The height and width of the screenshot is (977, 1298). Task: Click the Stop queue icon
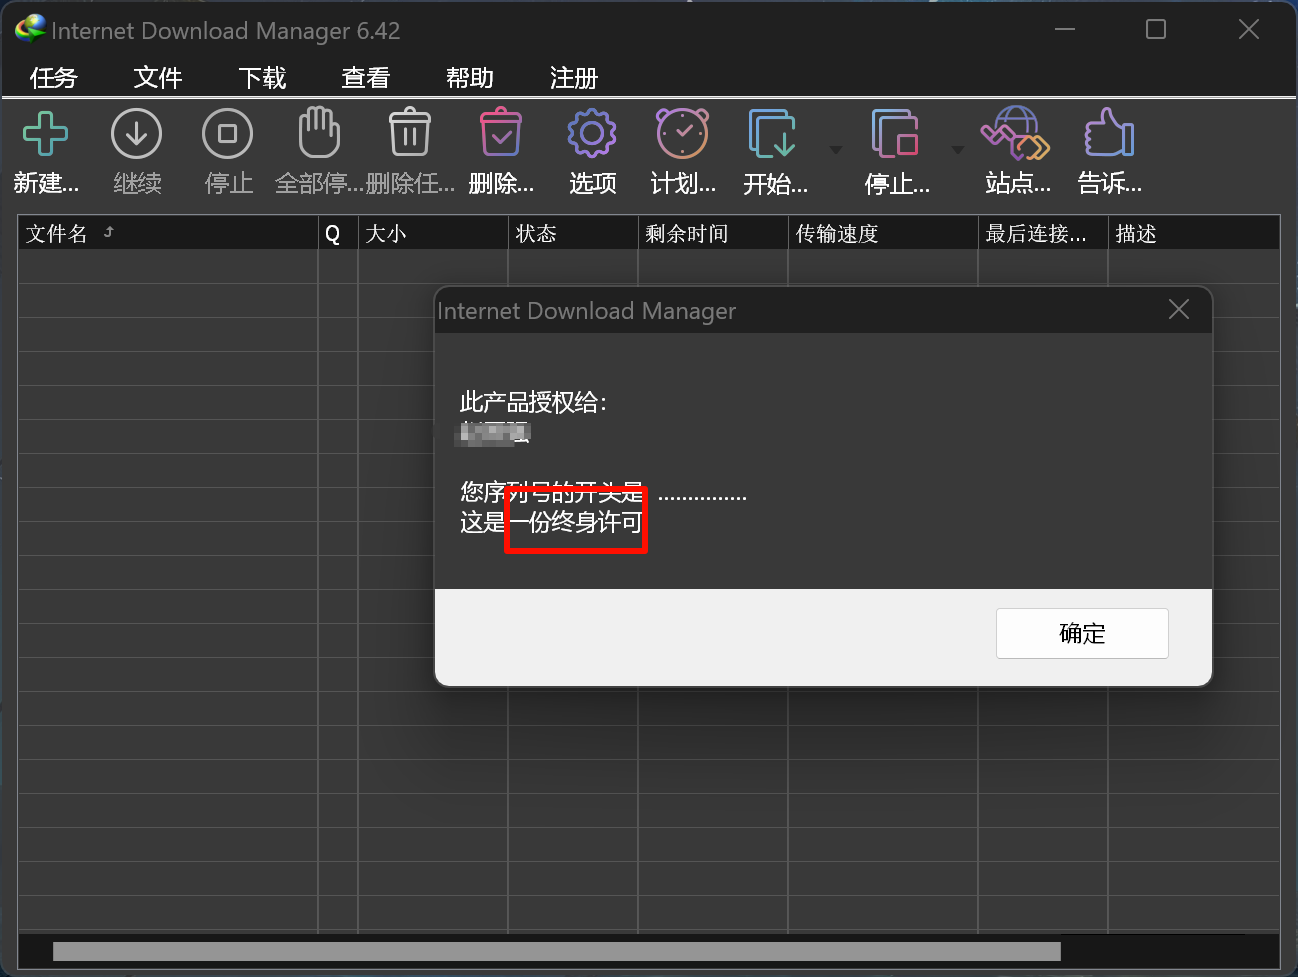point(895,134)
